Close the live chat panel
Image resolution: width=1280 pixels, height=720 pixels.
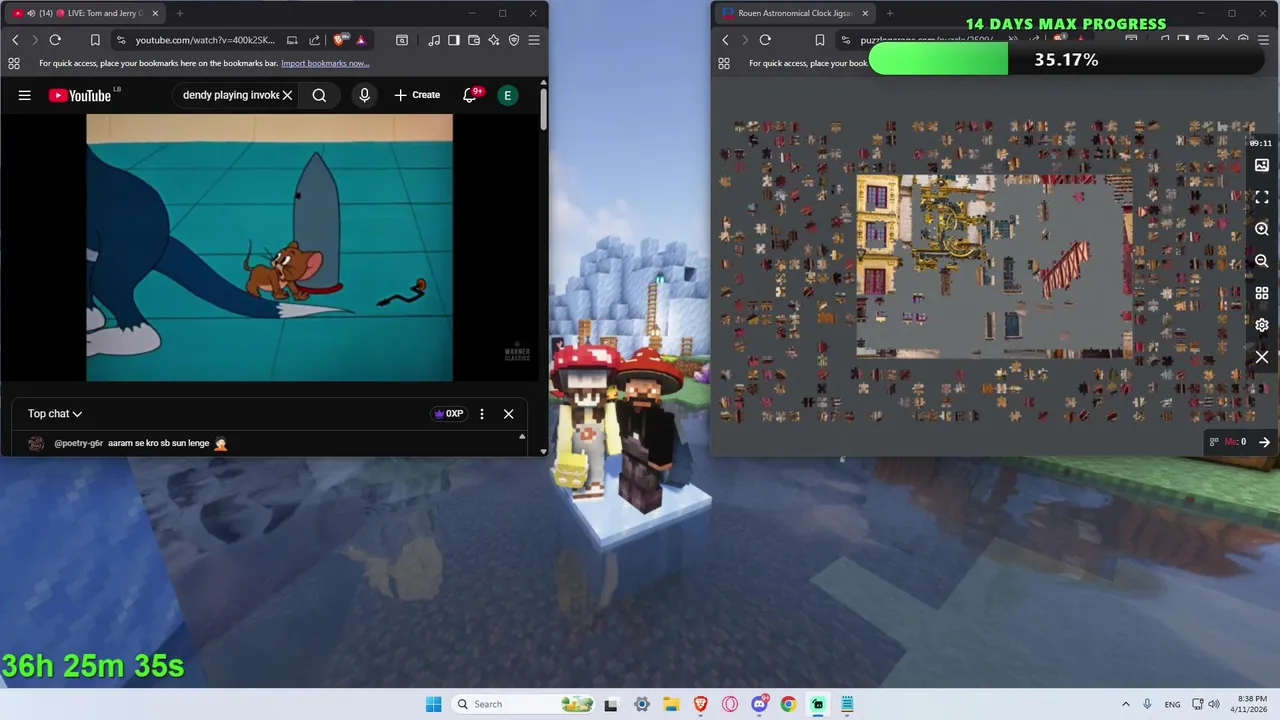pos(508,414)
